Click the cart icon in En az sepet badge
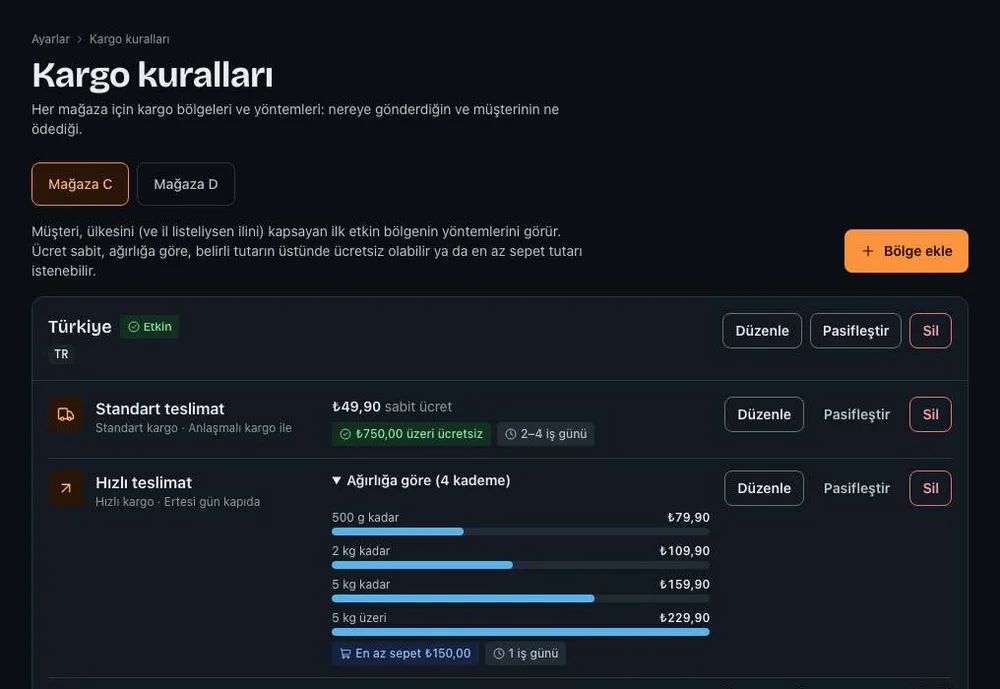The width and height of the screenshot is (1000, 689). click(345, 653)
